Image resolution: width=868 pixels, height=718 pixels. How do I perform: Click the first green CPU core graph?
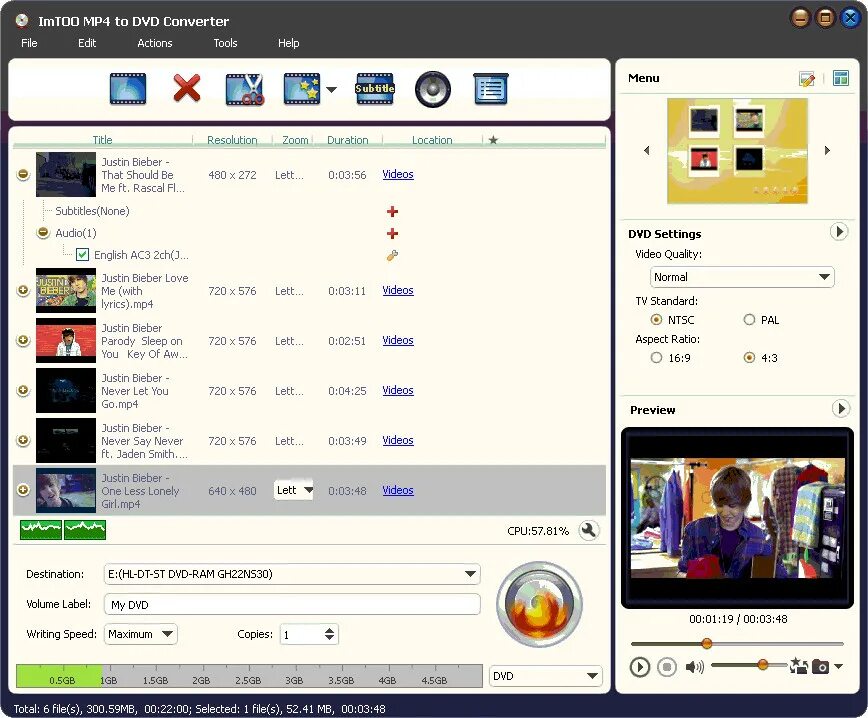pos(40,529)
